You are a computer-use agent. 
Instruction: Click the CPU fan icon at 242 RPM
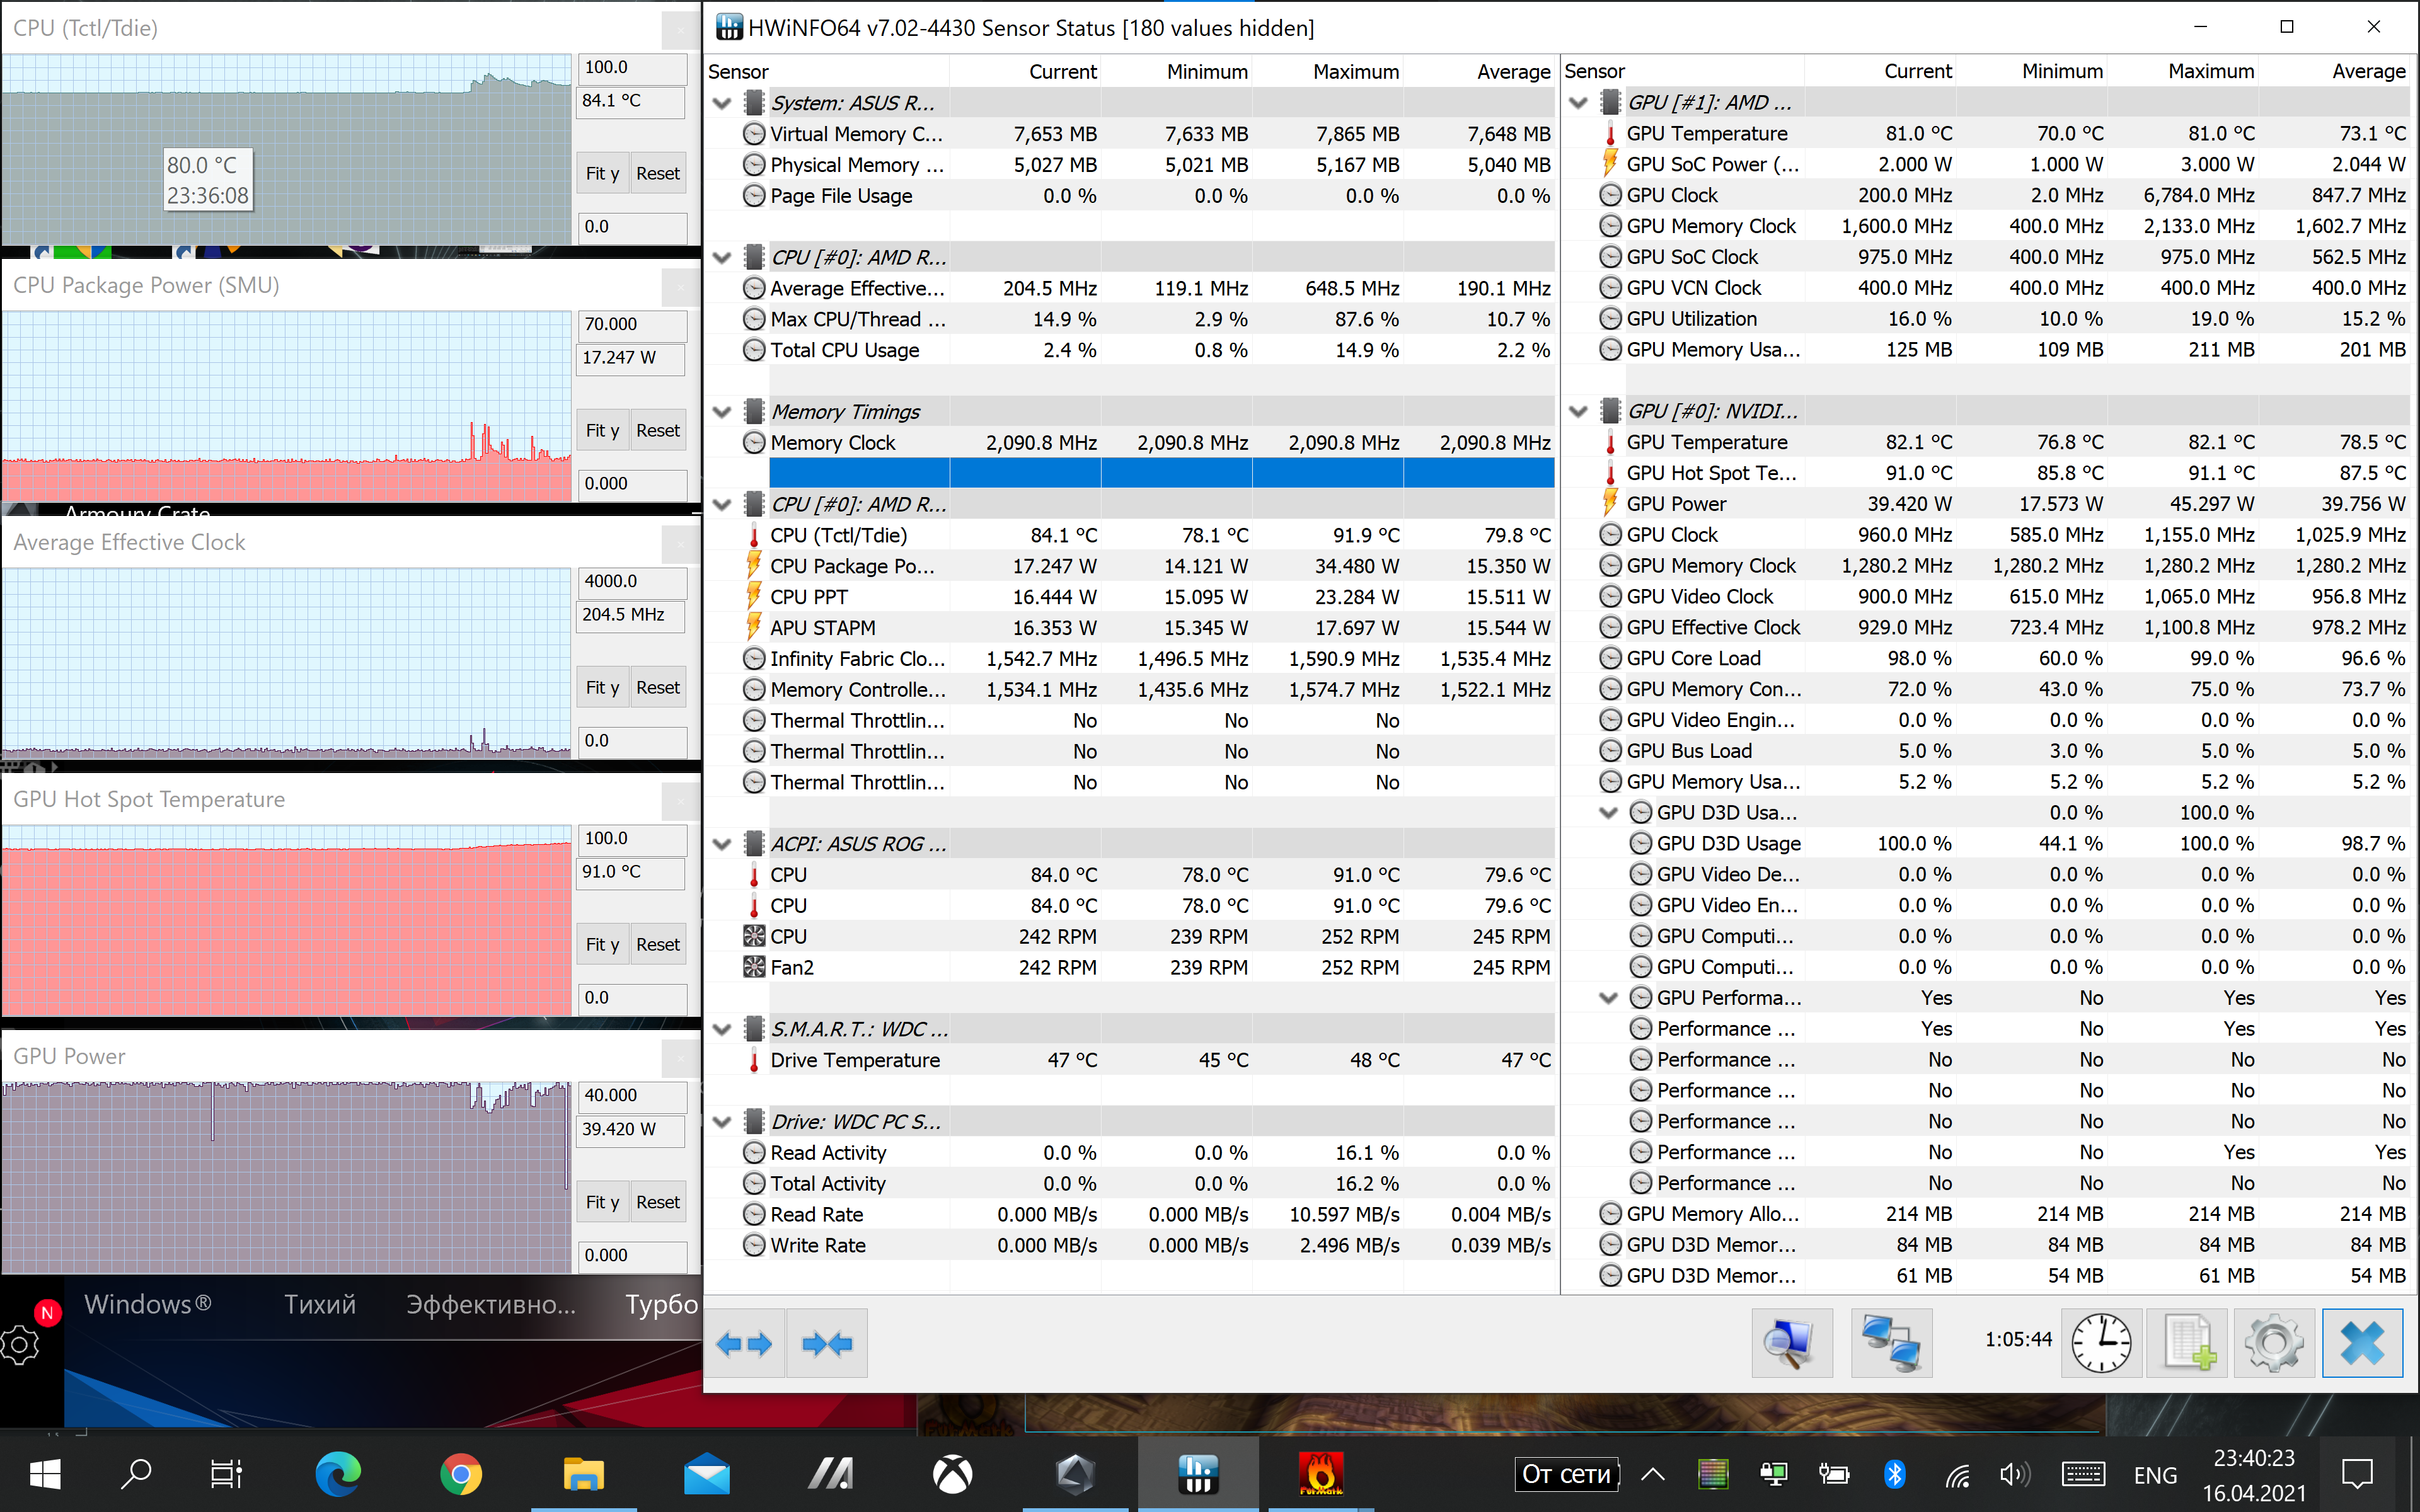[754, 936]
